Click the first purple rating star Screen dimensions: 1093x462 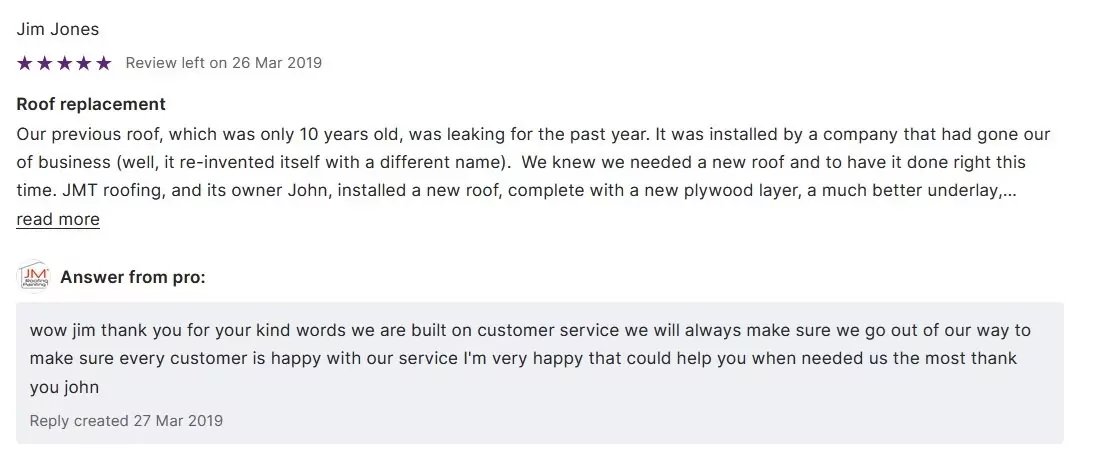coord(25,63)
